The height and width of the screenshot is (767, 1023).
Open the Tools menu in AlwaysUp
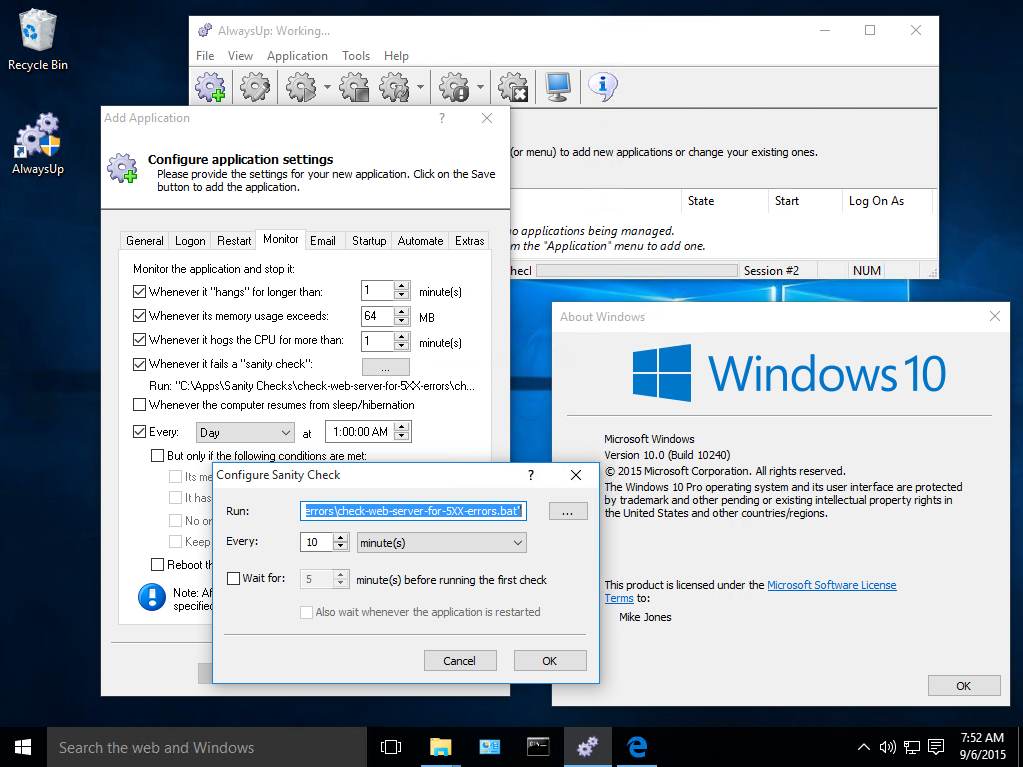coord(356,56)
